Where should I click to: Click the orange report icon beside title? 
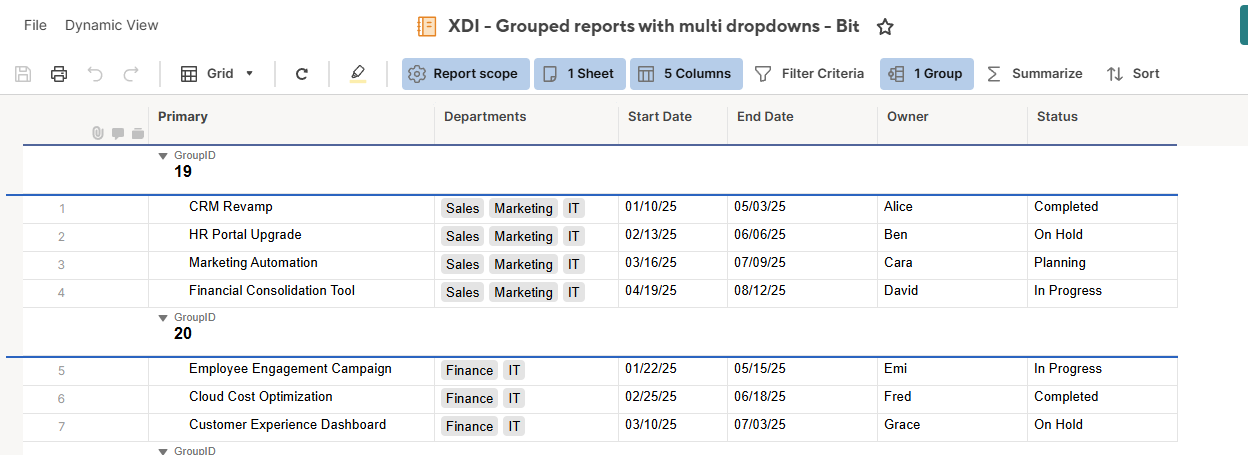coord(427,27)
